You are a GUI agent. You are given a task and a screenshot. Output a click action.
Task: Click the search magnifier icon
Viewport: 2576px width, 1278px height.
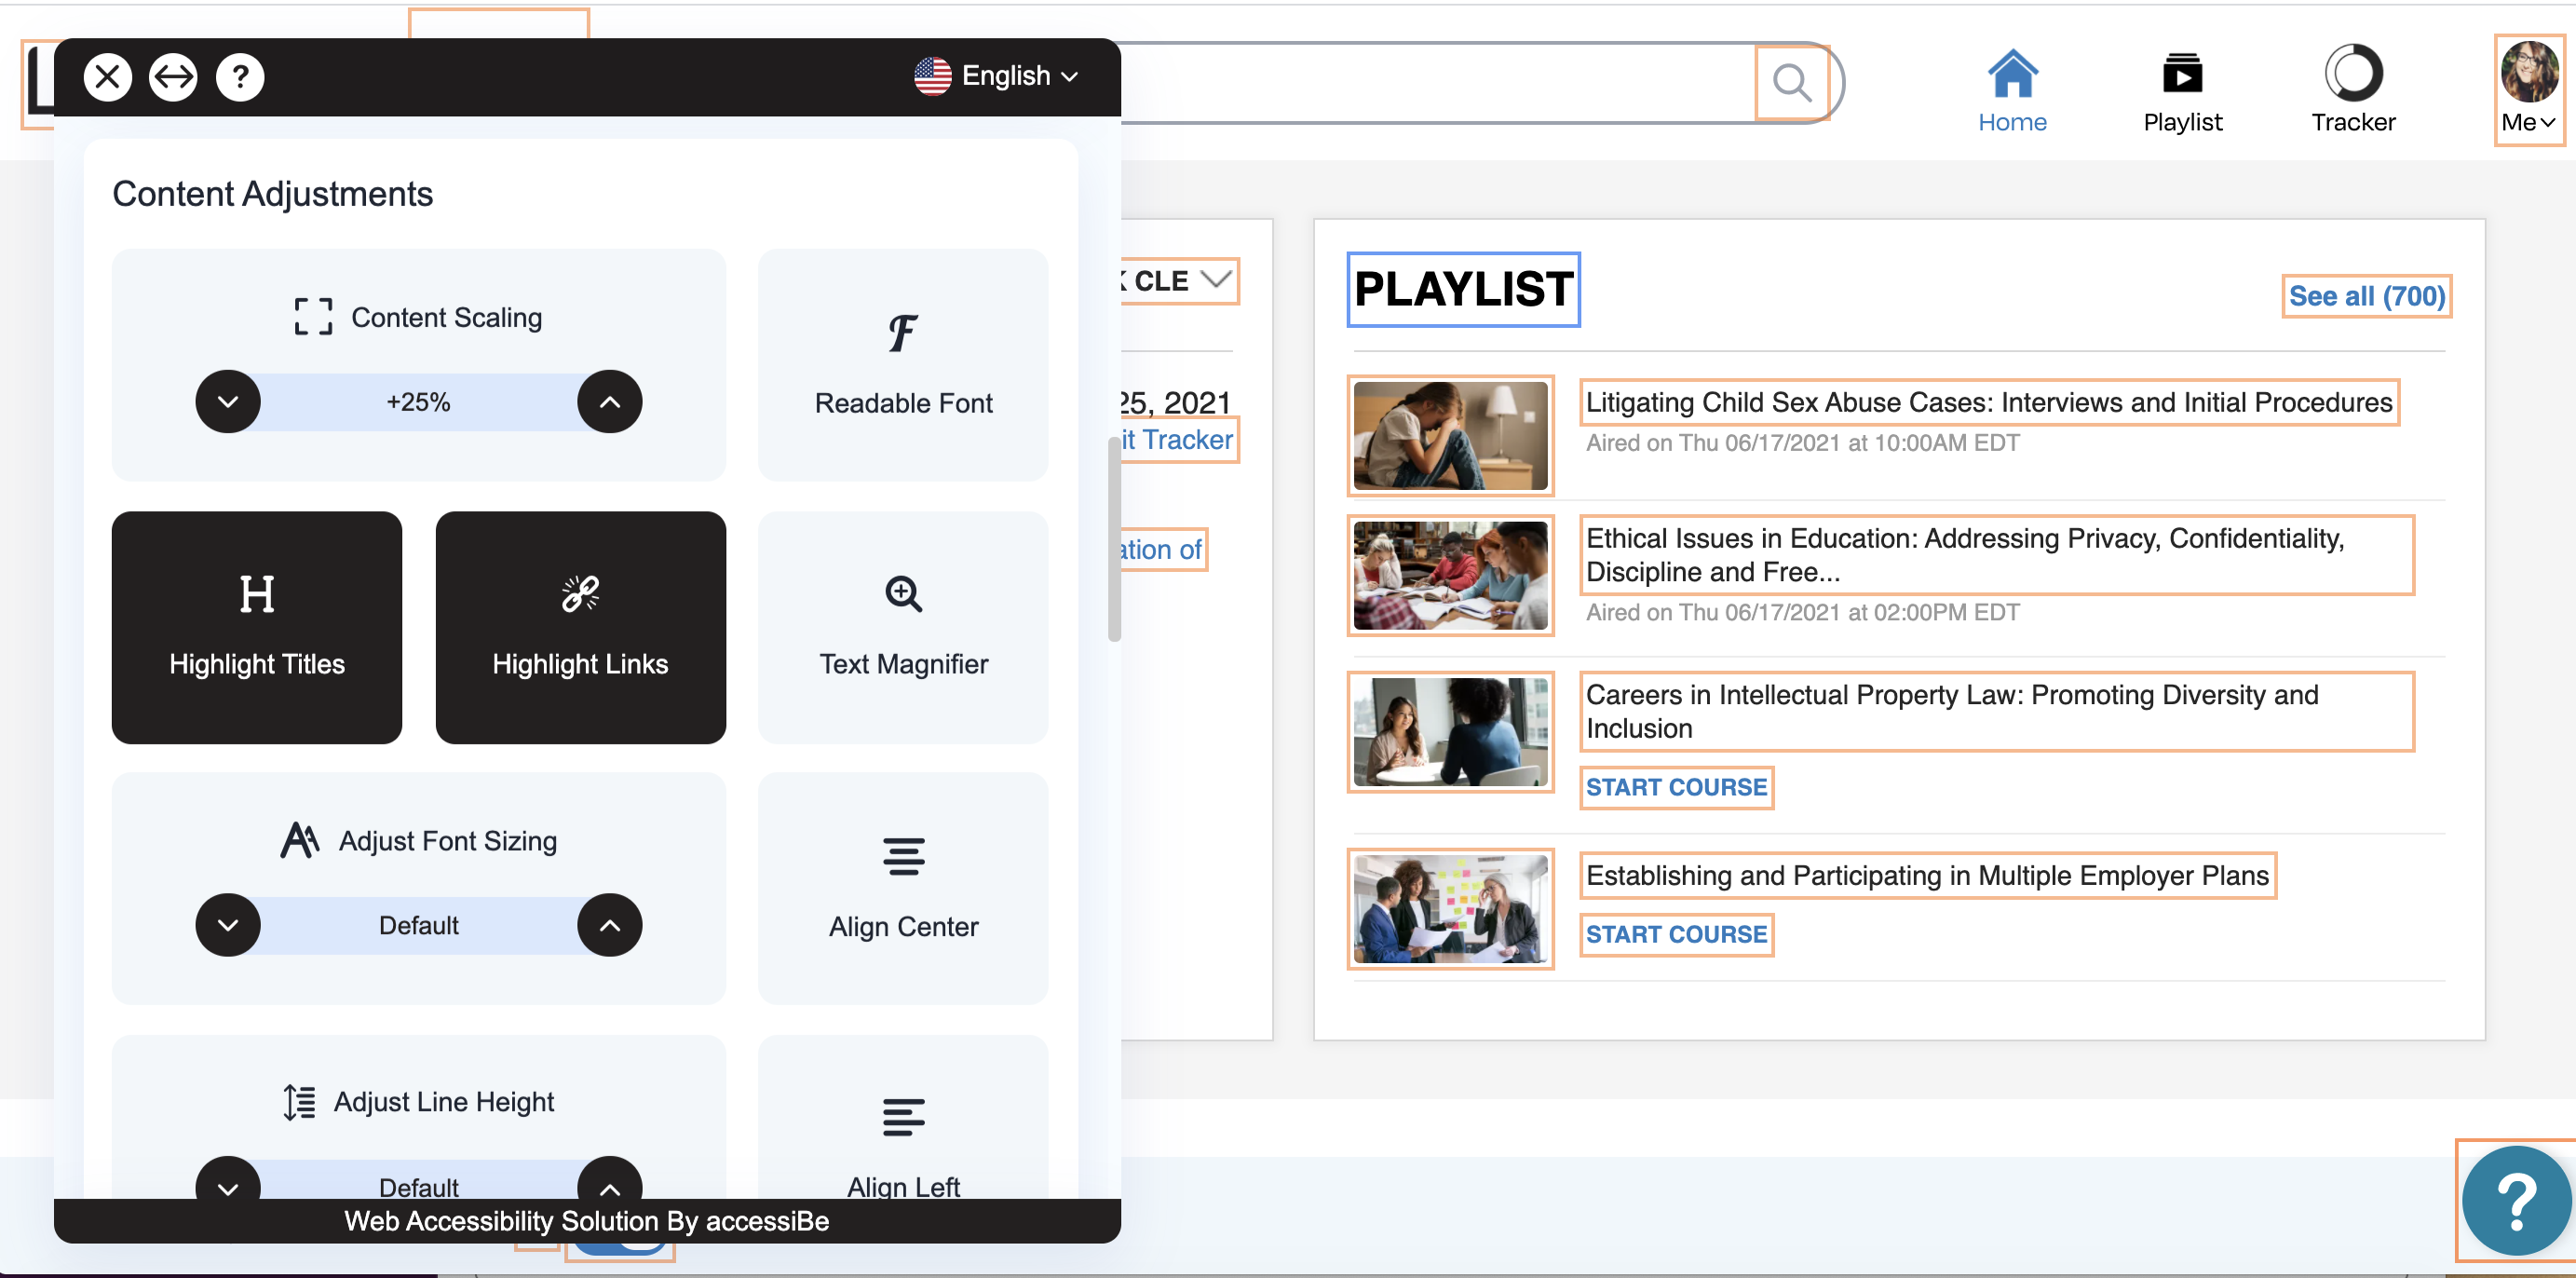pyautogui.click(x=1791, y=83)
